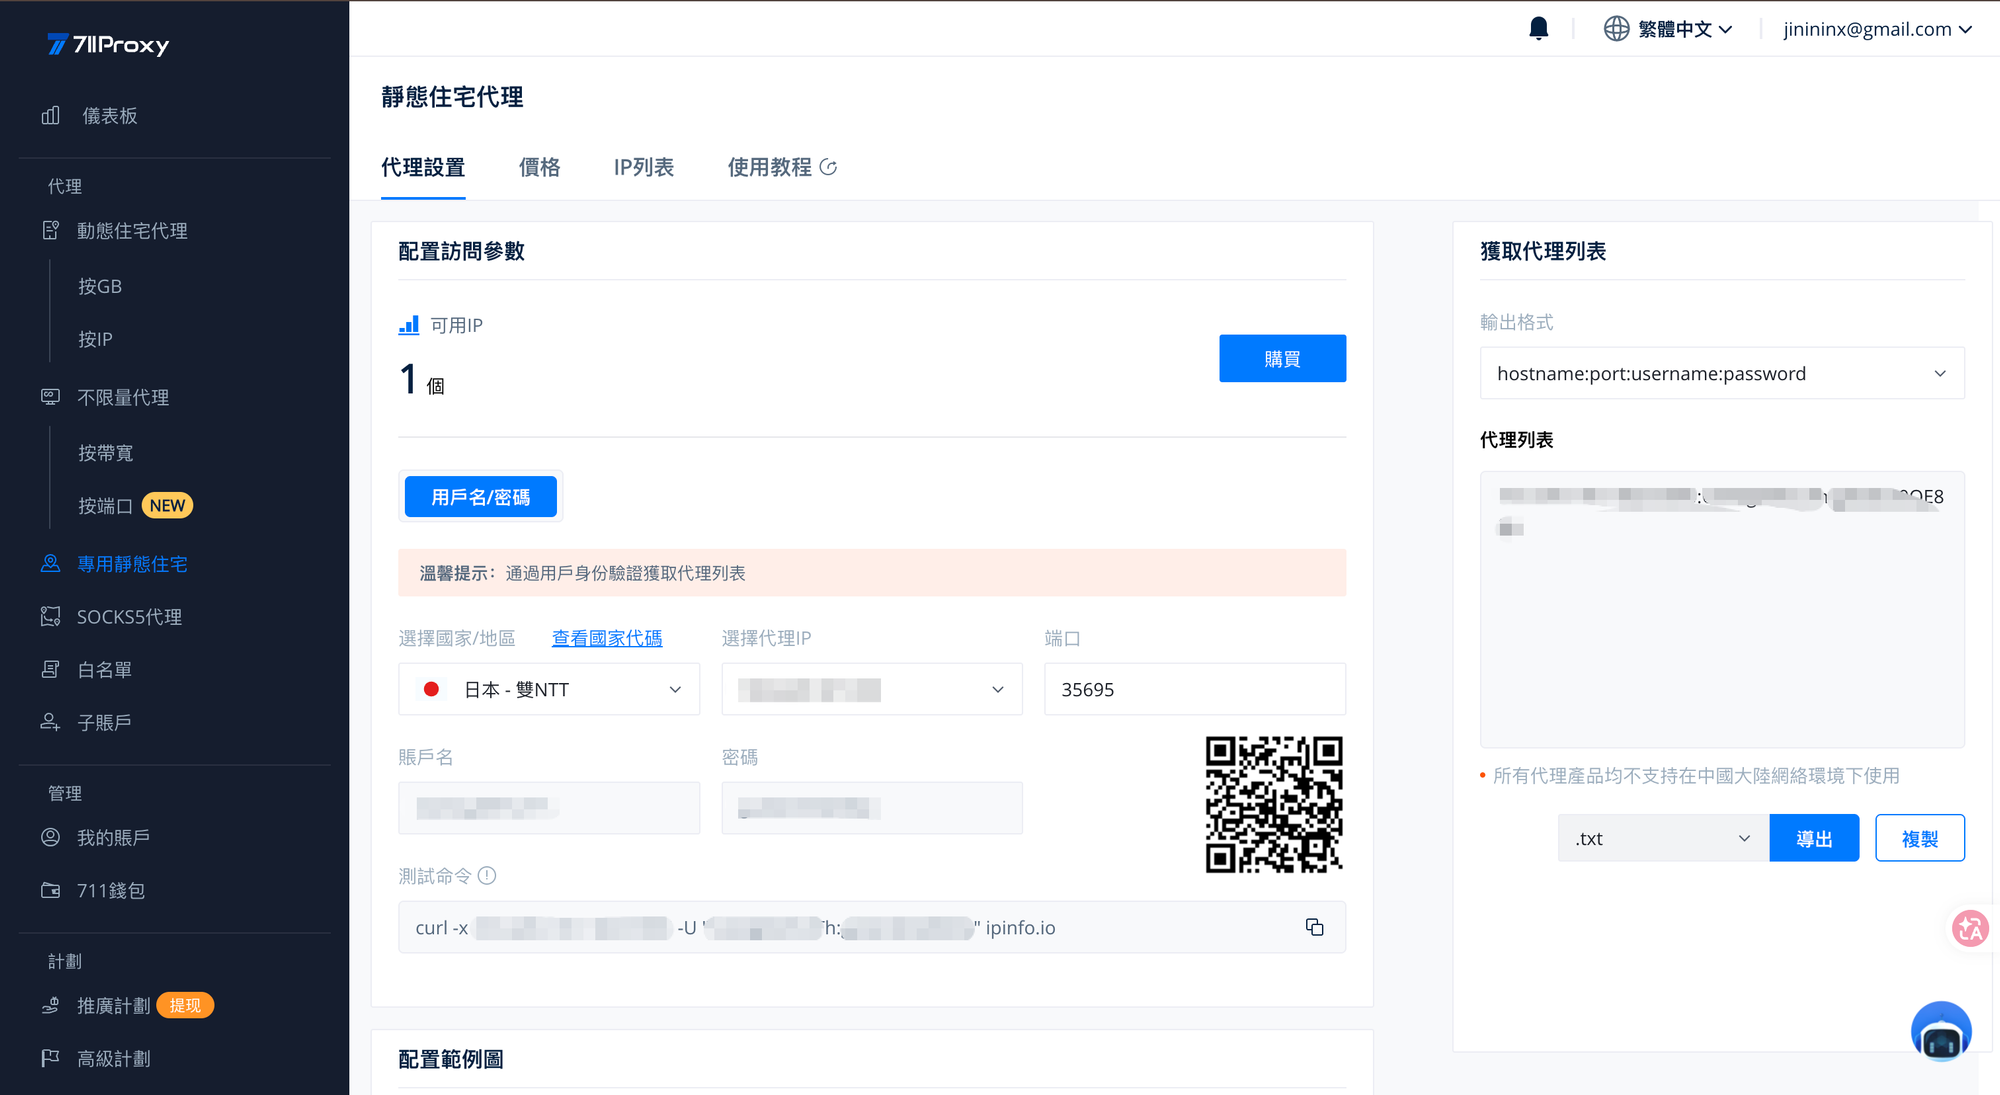Screen dimensions: 2000x1095
Task: Select the 用戶名/密碼 auth tab
Action: pos(481,497)
